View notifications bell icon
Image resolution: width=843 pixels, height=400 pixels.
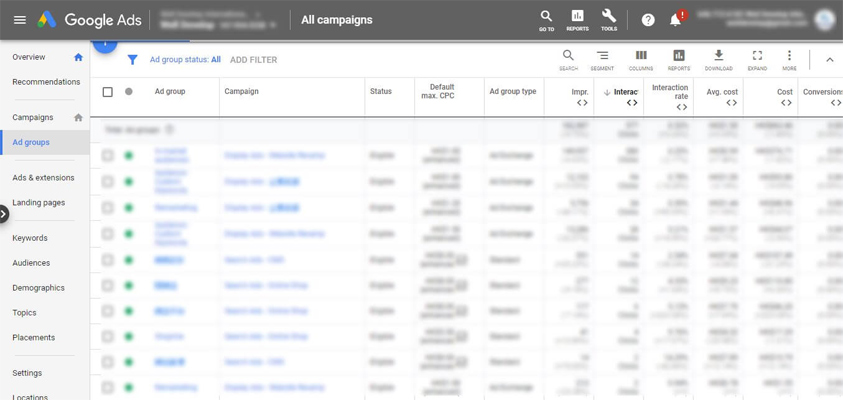[676, 20]
